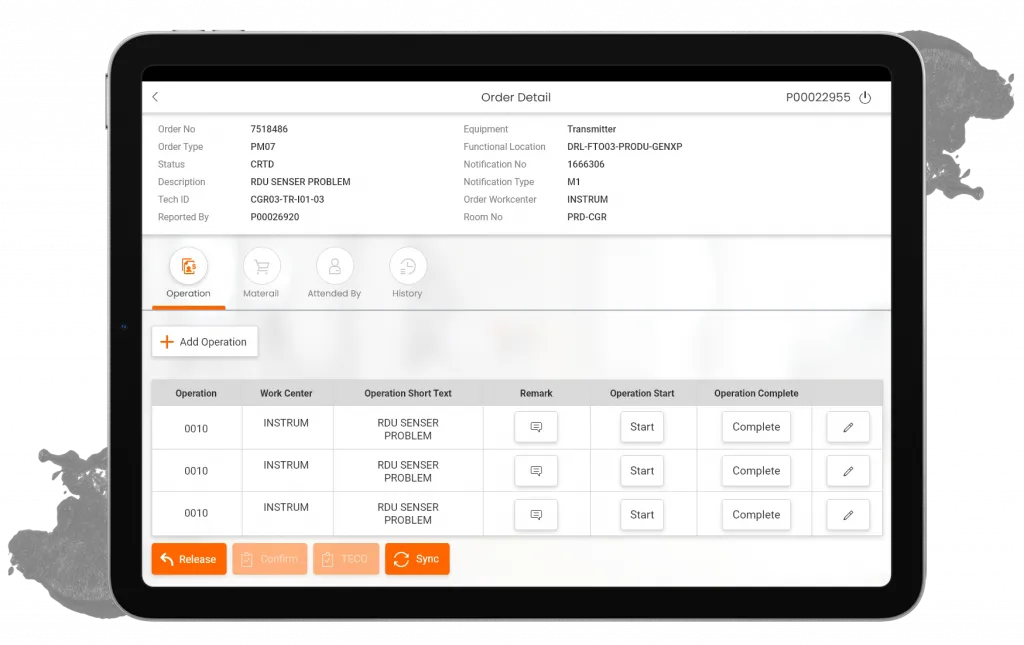Edit the second operation row with pencil
This screenshot has width=1024, height=645.
pos(848,471)
